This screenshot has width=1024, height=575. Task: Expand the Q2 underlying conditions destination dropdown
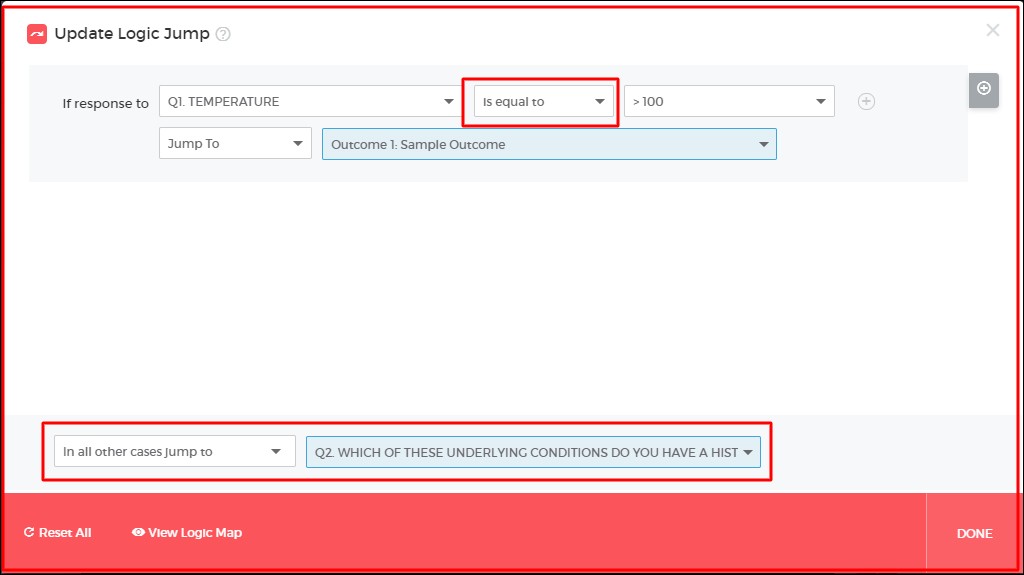pos(533,452)
